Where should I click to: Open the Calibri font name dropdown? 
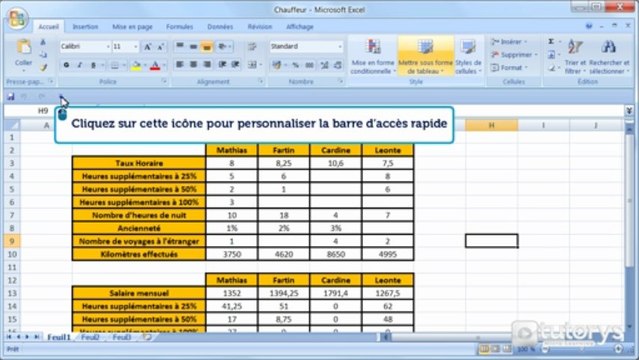(108, 46)
